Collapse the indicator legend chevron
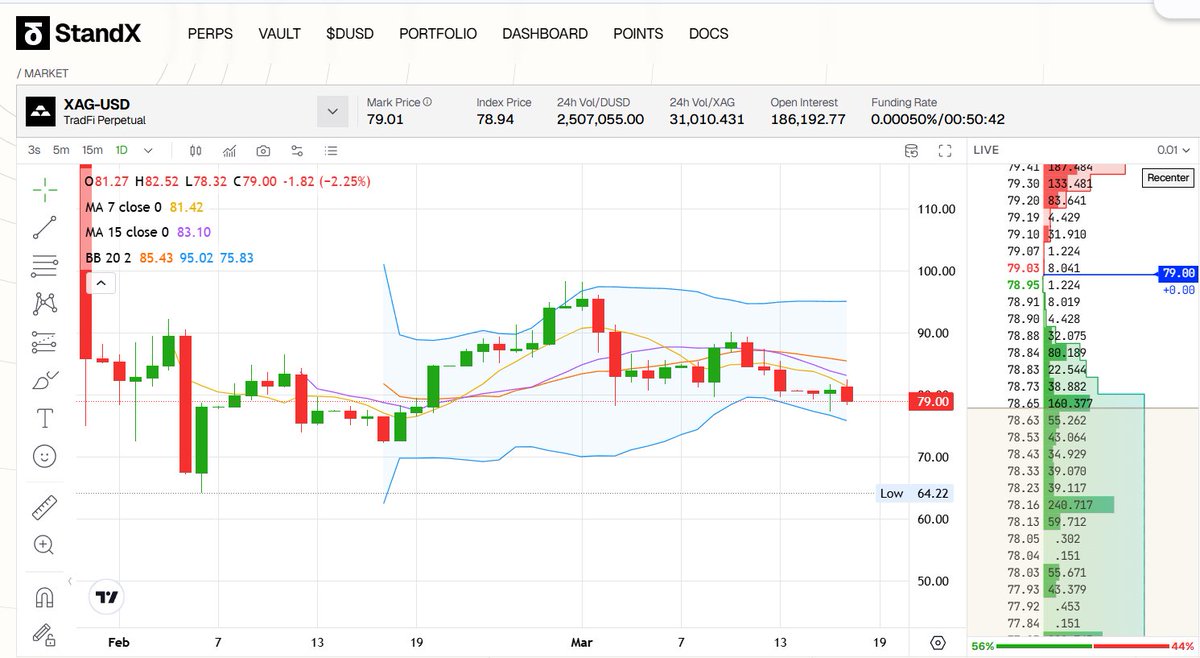 coord(102,283)
